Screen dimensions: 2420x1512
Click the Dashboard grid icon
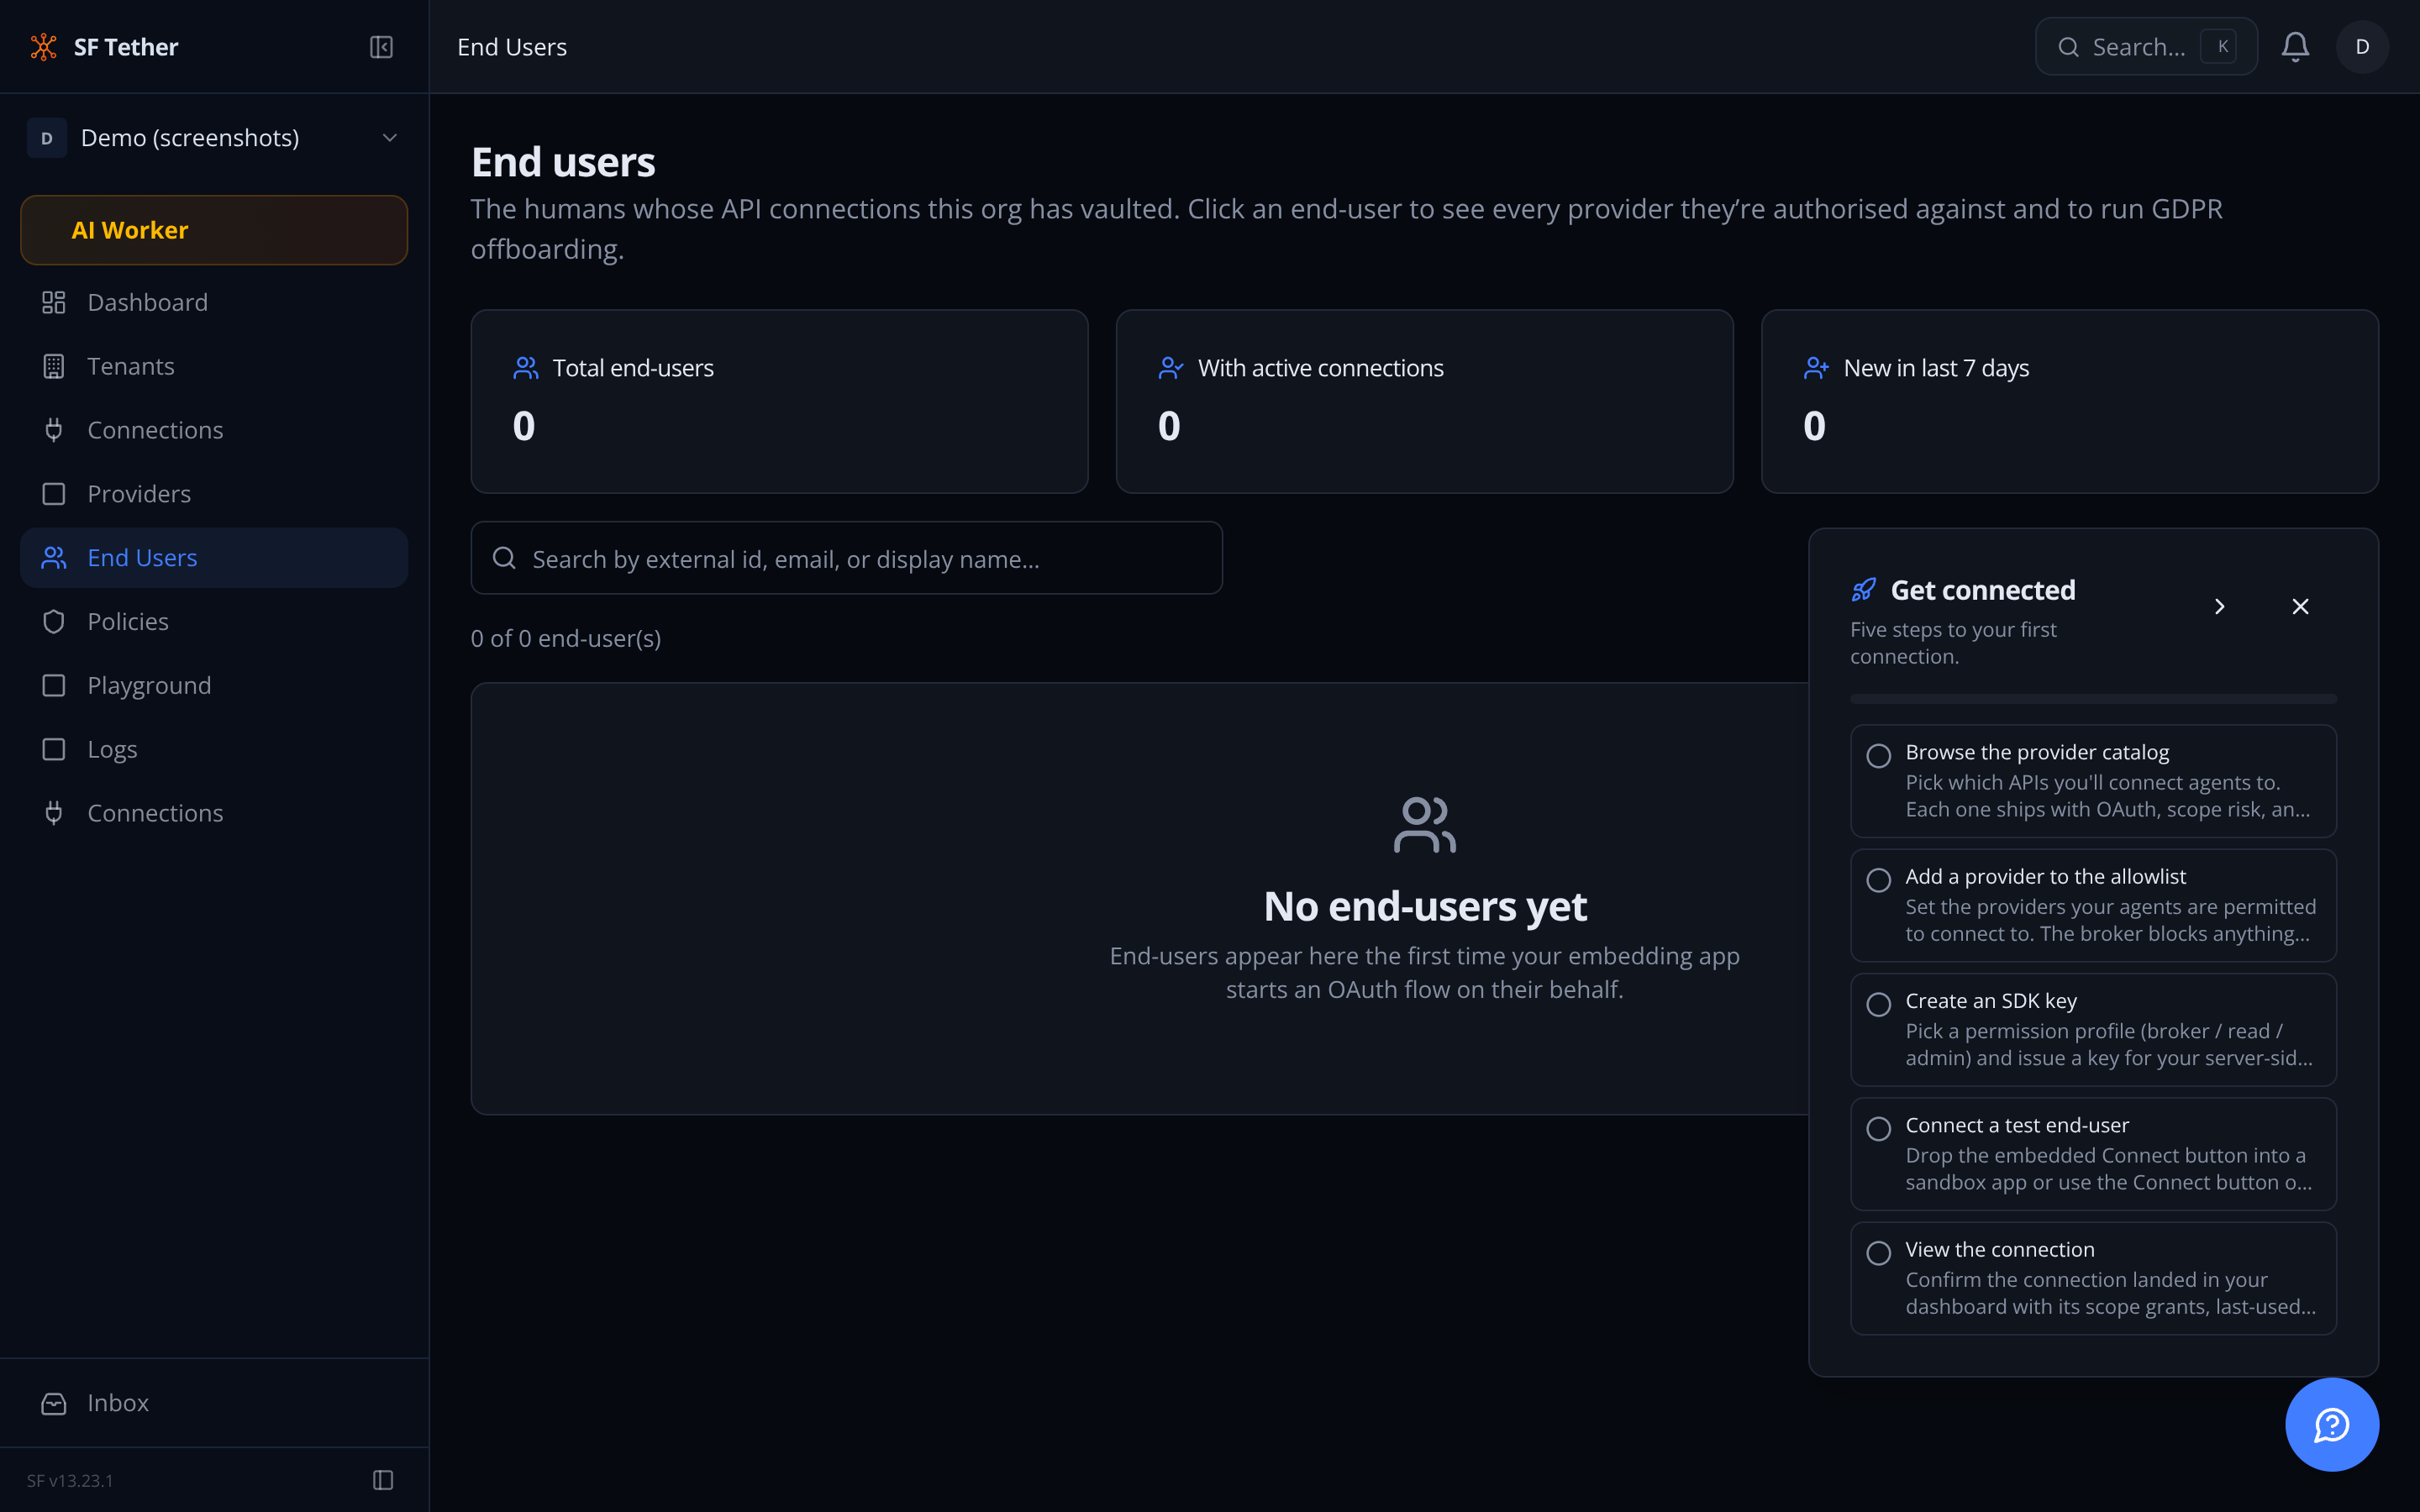[54, 302]
